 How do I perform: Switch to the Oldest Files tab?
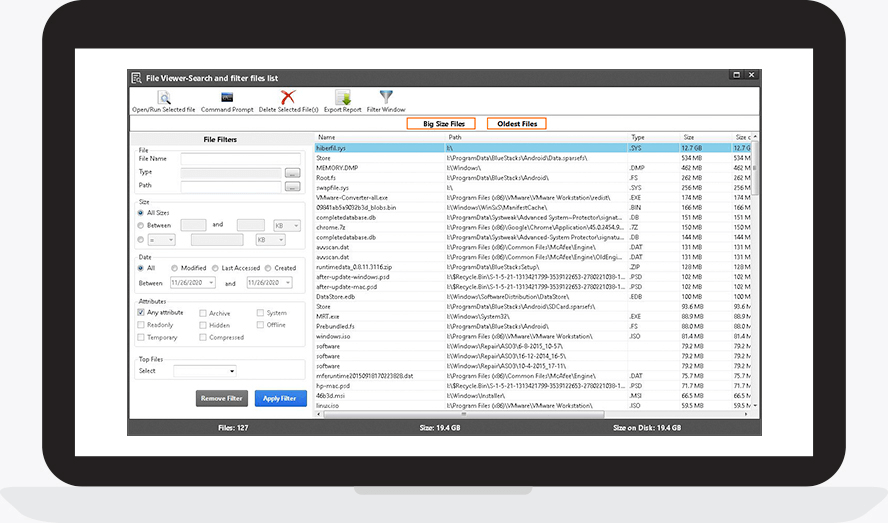(516, 124)
